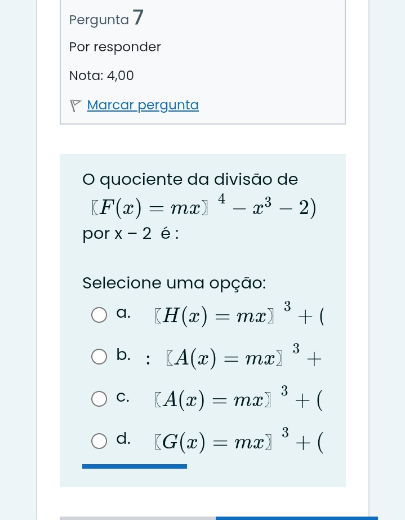Click the blue button at the bottom edge

point(297,518)
